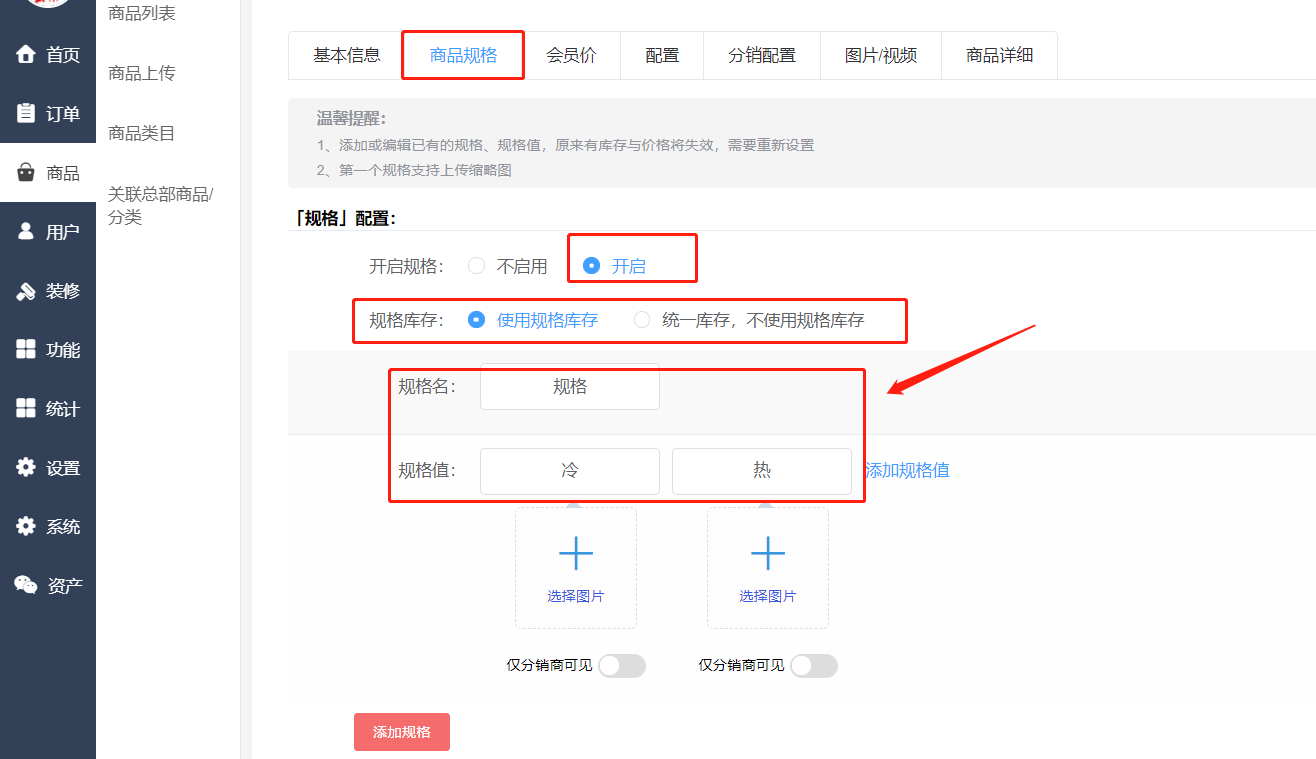Screen dimensions: 1316x759
Task: Click the 添加规格值 link
Action: (907, 470)
